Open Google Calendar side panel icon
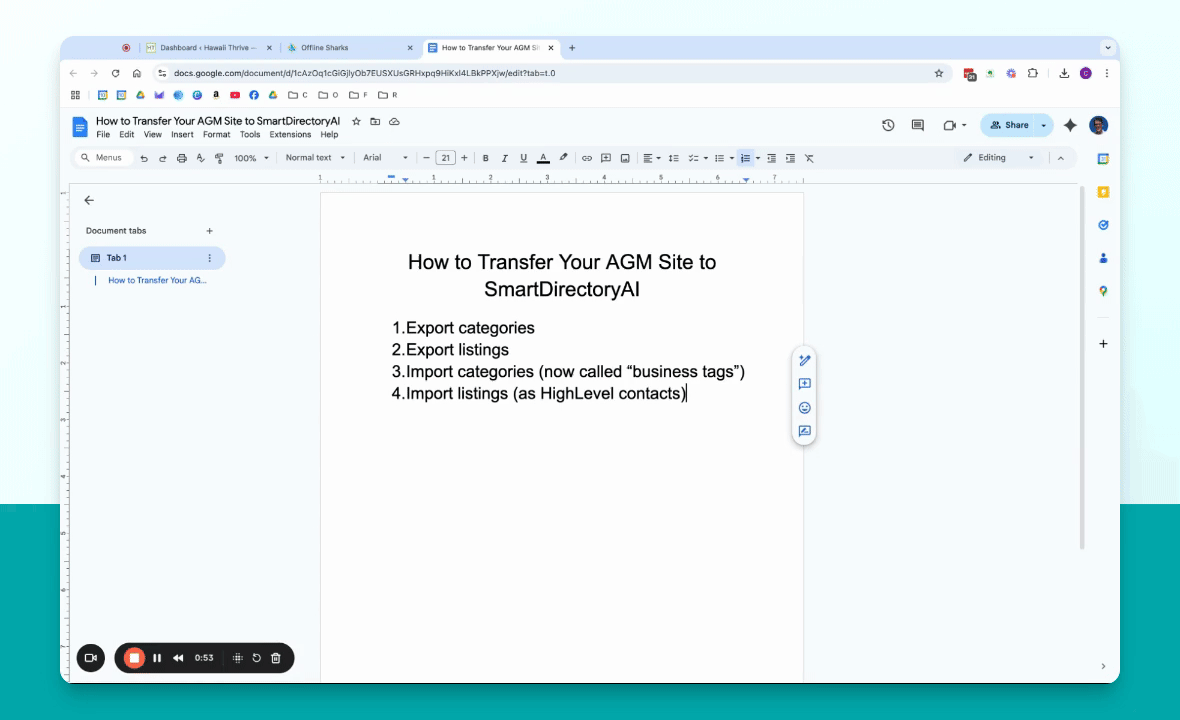The height and width of the screenshot is (720, 1180). tap(1103, 159)
